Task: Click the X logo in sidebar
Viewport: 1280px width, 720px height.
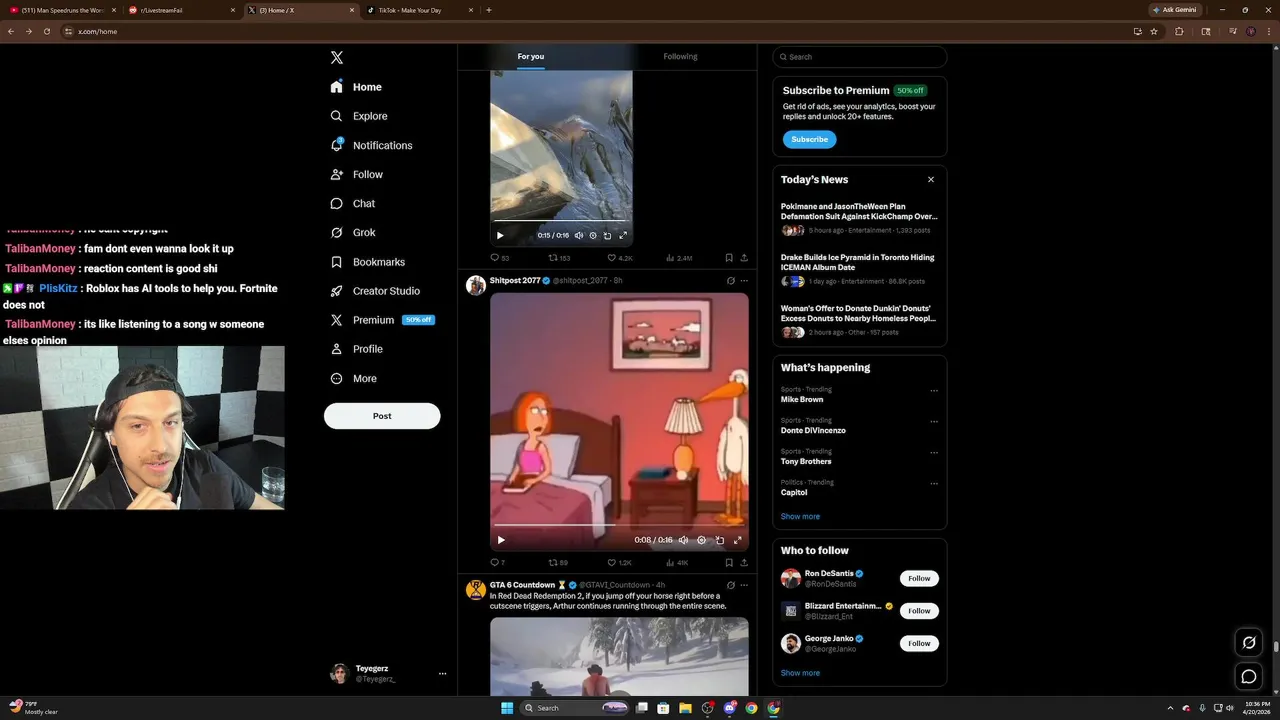Action: (x=337, y=58)
